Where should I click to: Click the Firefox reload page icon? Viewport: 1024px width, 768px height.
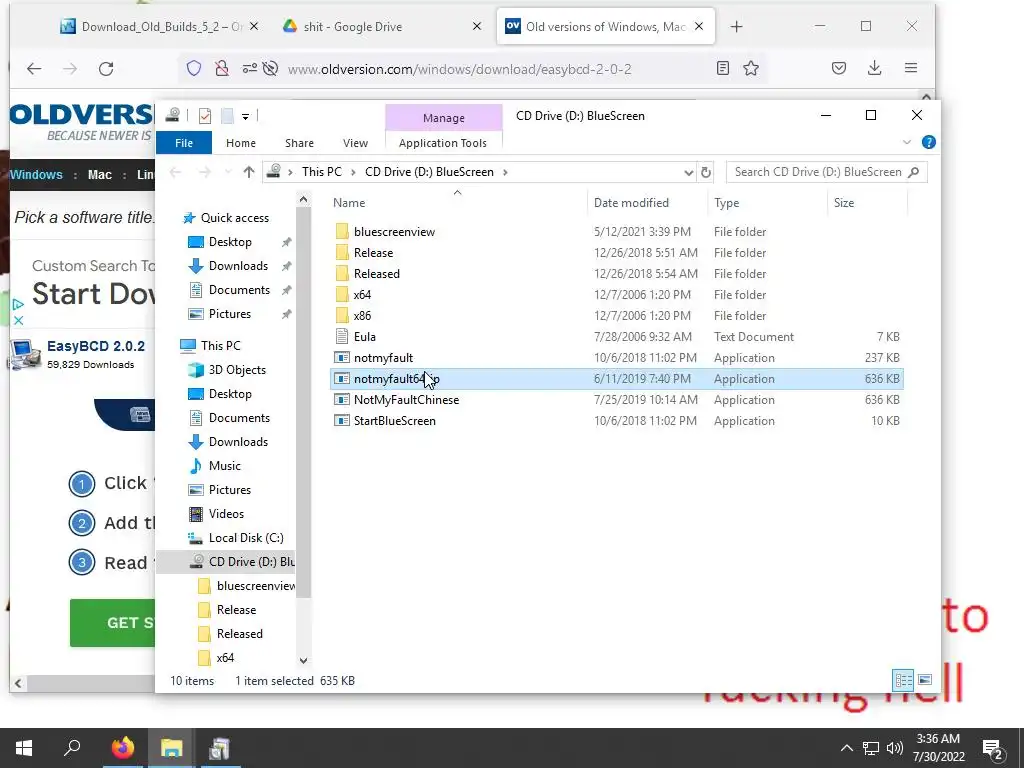(x=106, y=69)
